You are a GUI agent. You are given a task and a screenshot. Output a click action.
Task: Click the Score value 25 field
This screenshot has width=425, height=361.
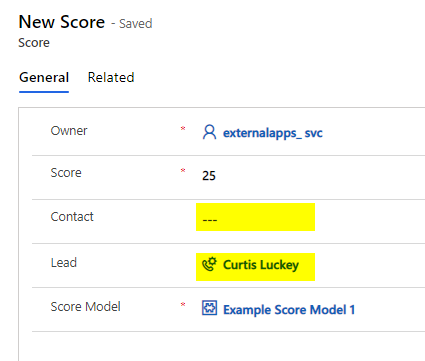pyautogui.click(x=209, y=176)
